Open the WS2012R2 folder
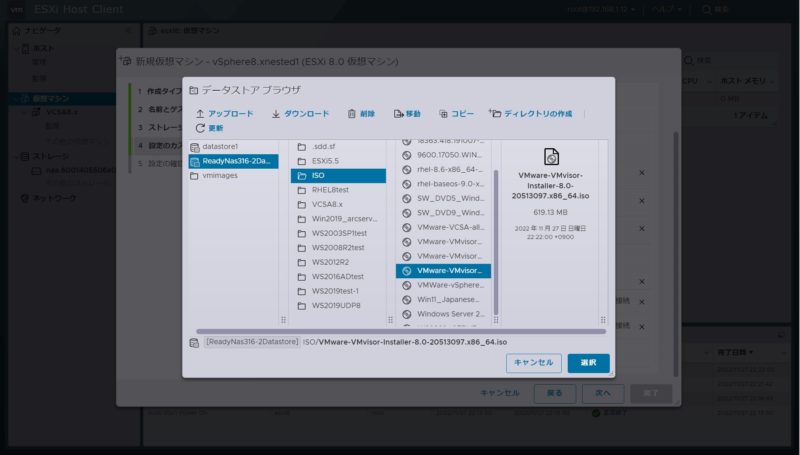Viewport: 800px width, 455px height. click(x=338, y=262)
